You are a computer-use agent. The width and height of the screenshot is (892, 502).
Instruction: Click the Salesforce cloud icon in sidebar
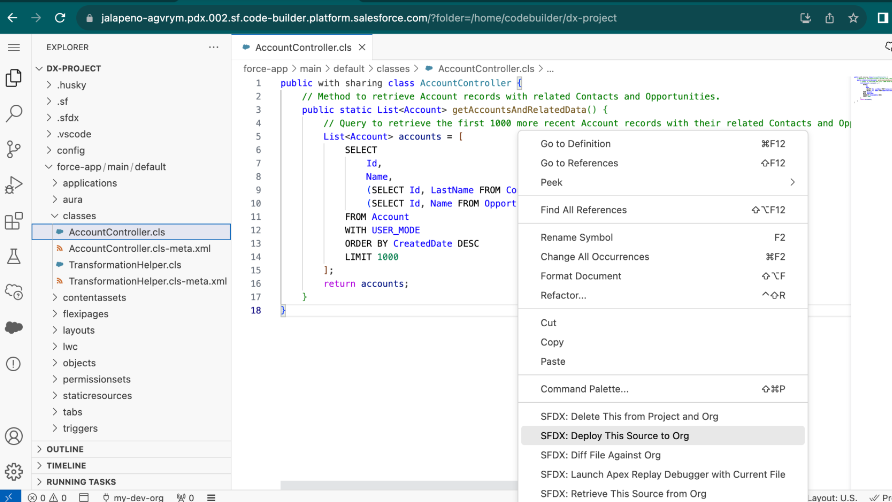pyautogui.click(x=14, y=327)
